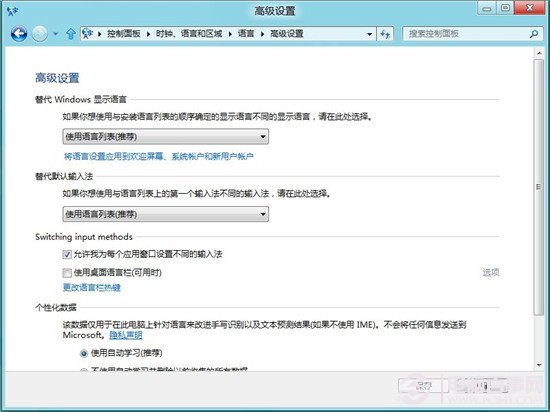The image size is (550, 412).
Task: Open recent locations arrow beside forward button
Action: (x=55, y=34)
